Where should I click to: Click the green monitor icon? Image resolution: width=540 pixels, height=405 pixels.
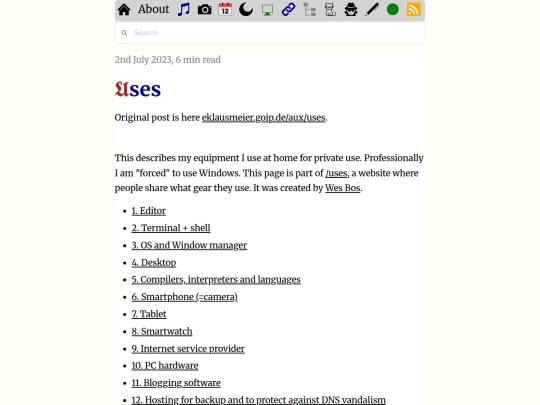click(x=267, y=10)
